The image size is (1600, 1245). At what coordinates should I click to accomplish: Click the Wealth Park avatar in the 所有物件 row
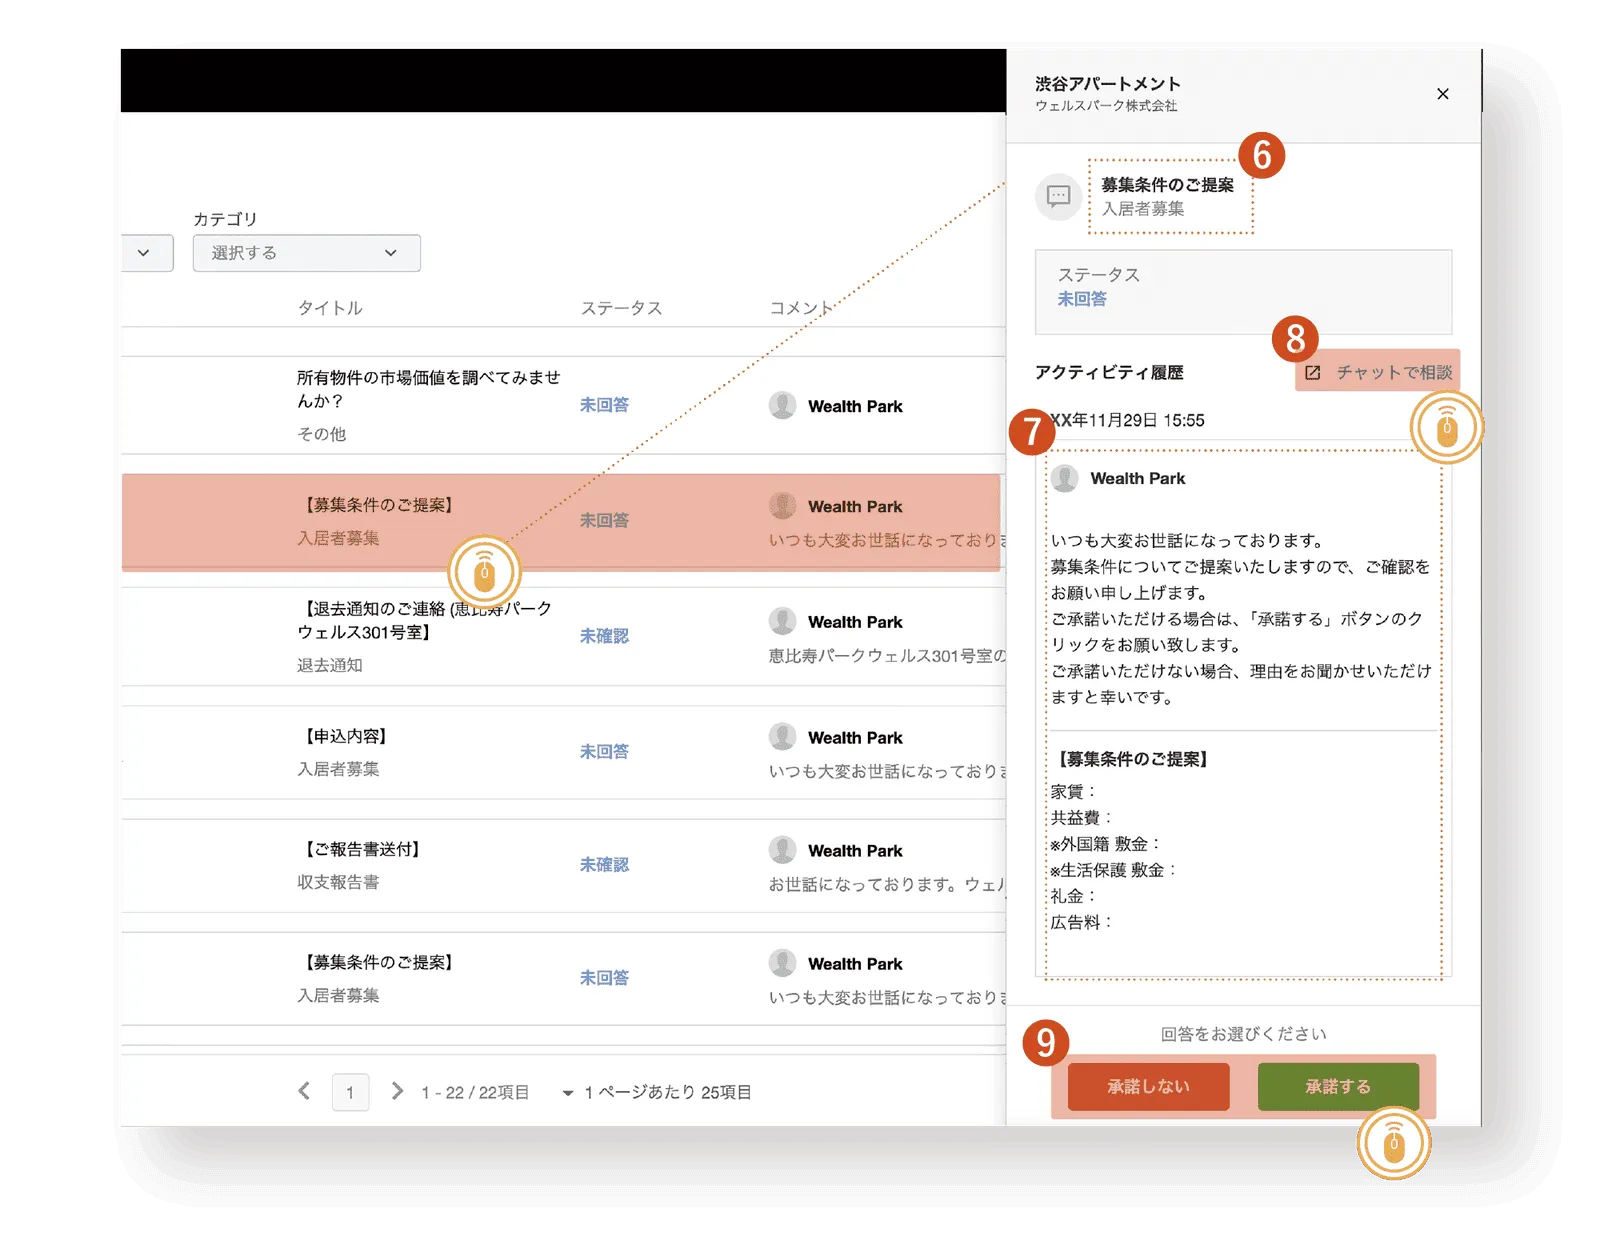click(783, 405)
